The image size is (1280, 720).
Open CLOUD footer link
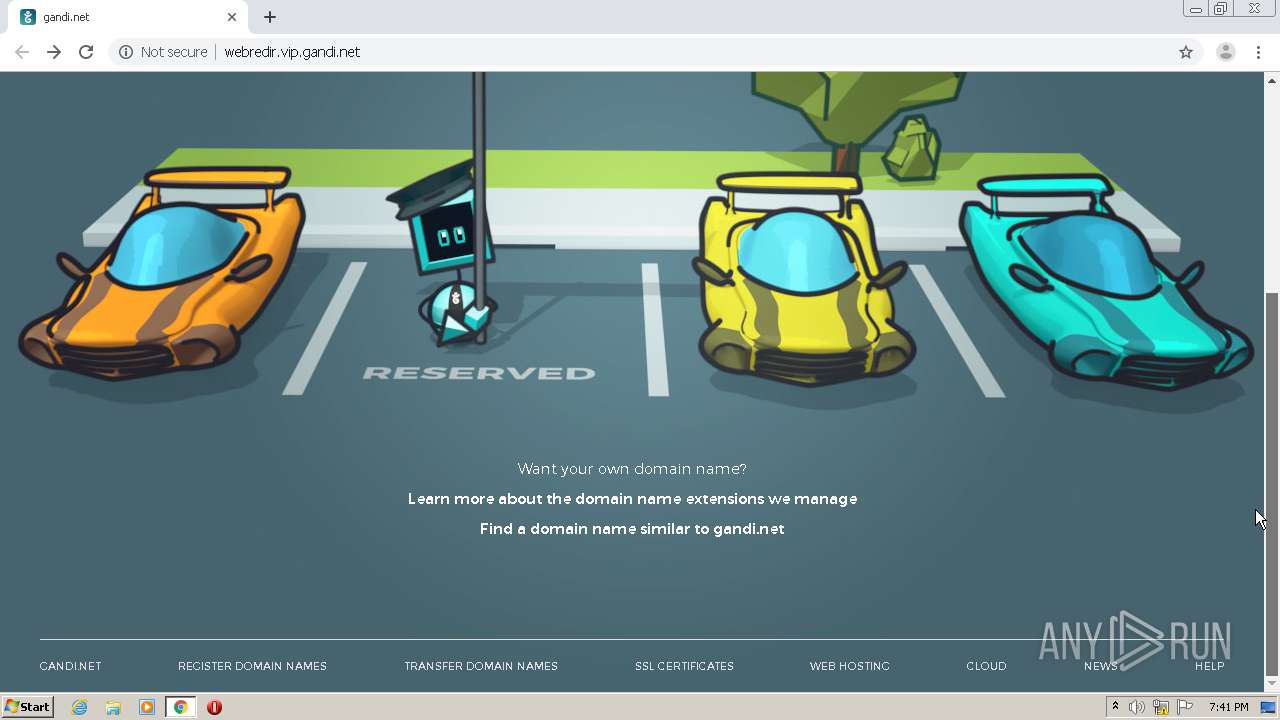click(x=986, y=666)
